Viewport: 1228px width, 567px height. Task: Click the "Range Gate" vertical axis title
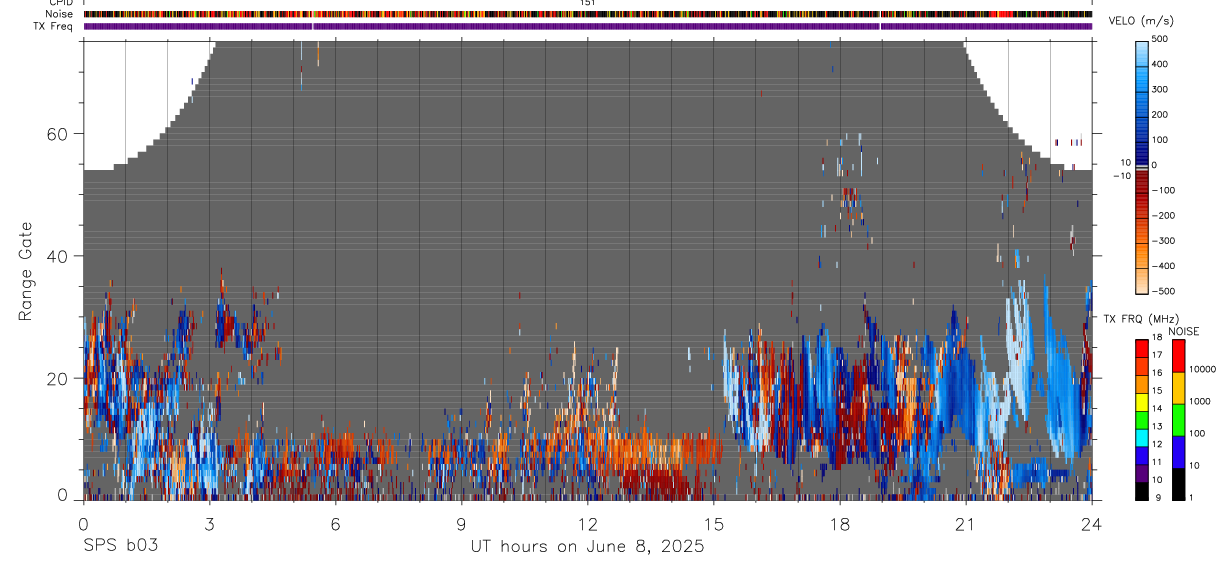(26, 271)
